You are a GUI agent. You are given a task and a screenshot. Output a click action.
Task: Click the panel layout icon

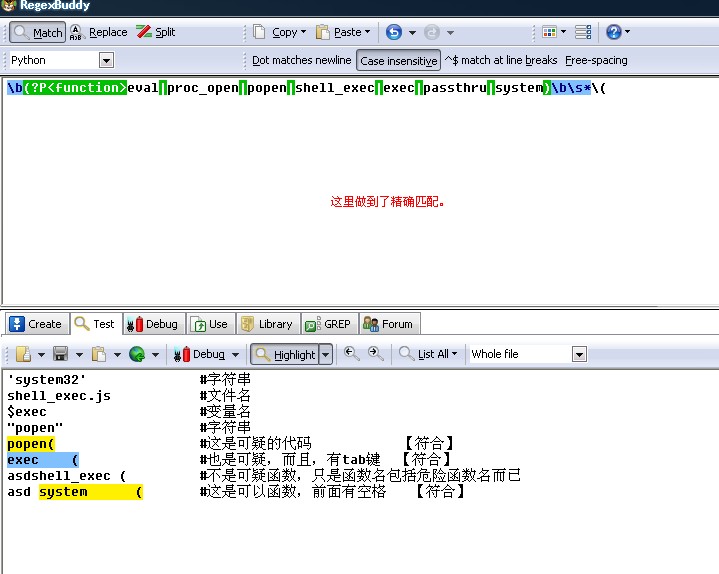pos(583,32)
